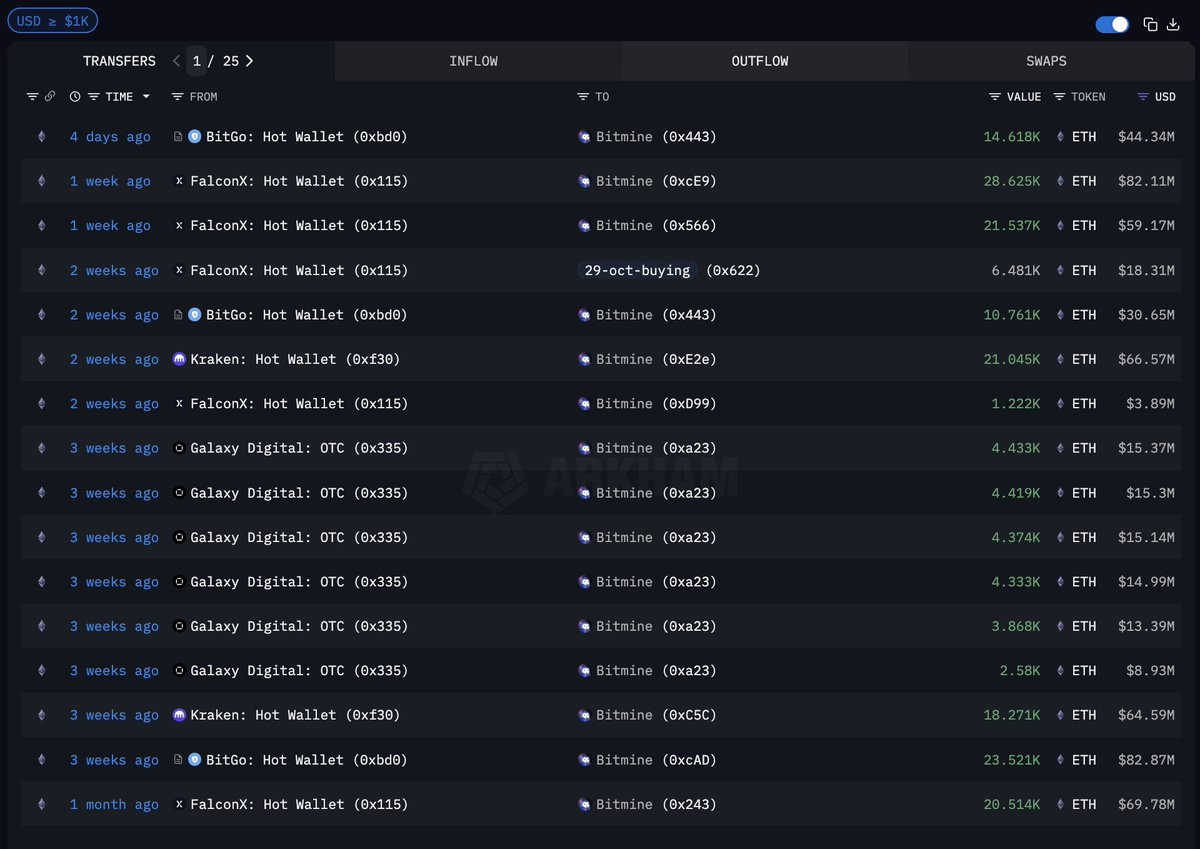Open Bitmine (0xC5C) address
The height and width of the screenshot is (849, 1200).
[656, 715]
